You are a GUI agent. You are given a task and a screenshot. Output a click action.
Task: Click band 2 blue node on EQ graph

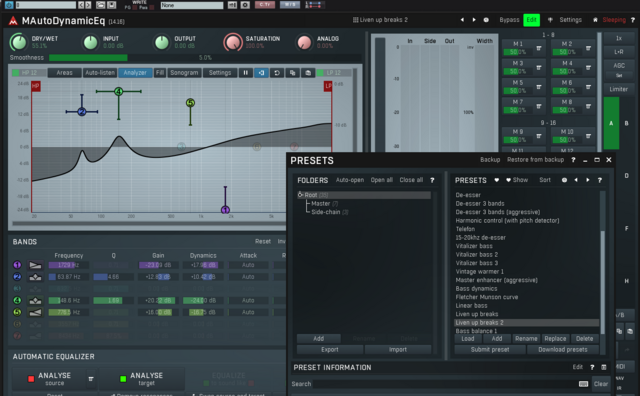(82, 111)
